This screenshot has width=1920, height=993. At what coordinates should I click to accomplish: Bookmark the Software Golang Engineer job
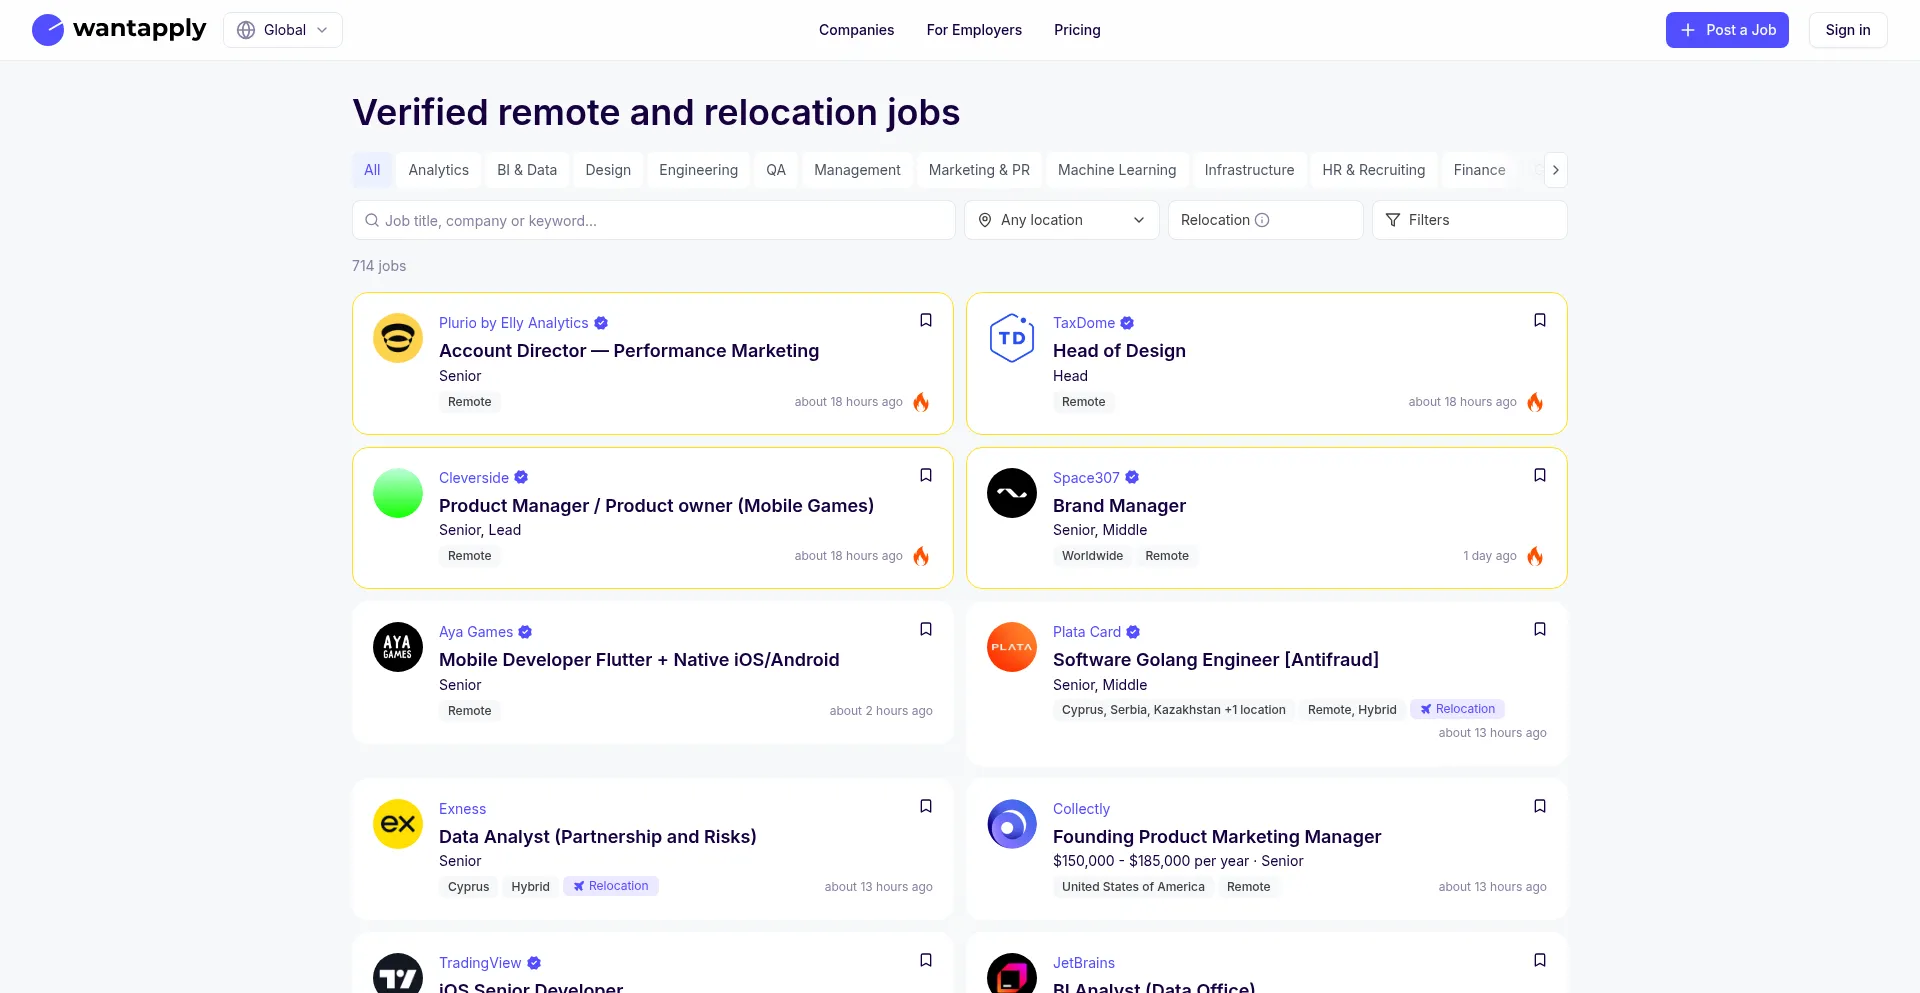[x=1540, y=629]
